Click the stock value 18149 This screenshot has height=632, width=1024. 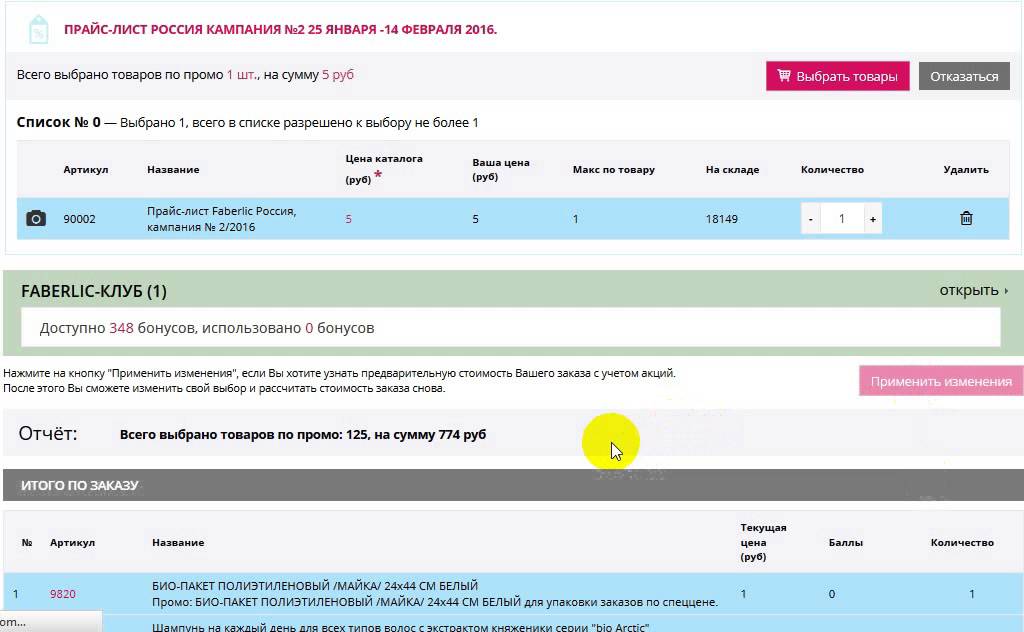pos(722,219)
